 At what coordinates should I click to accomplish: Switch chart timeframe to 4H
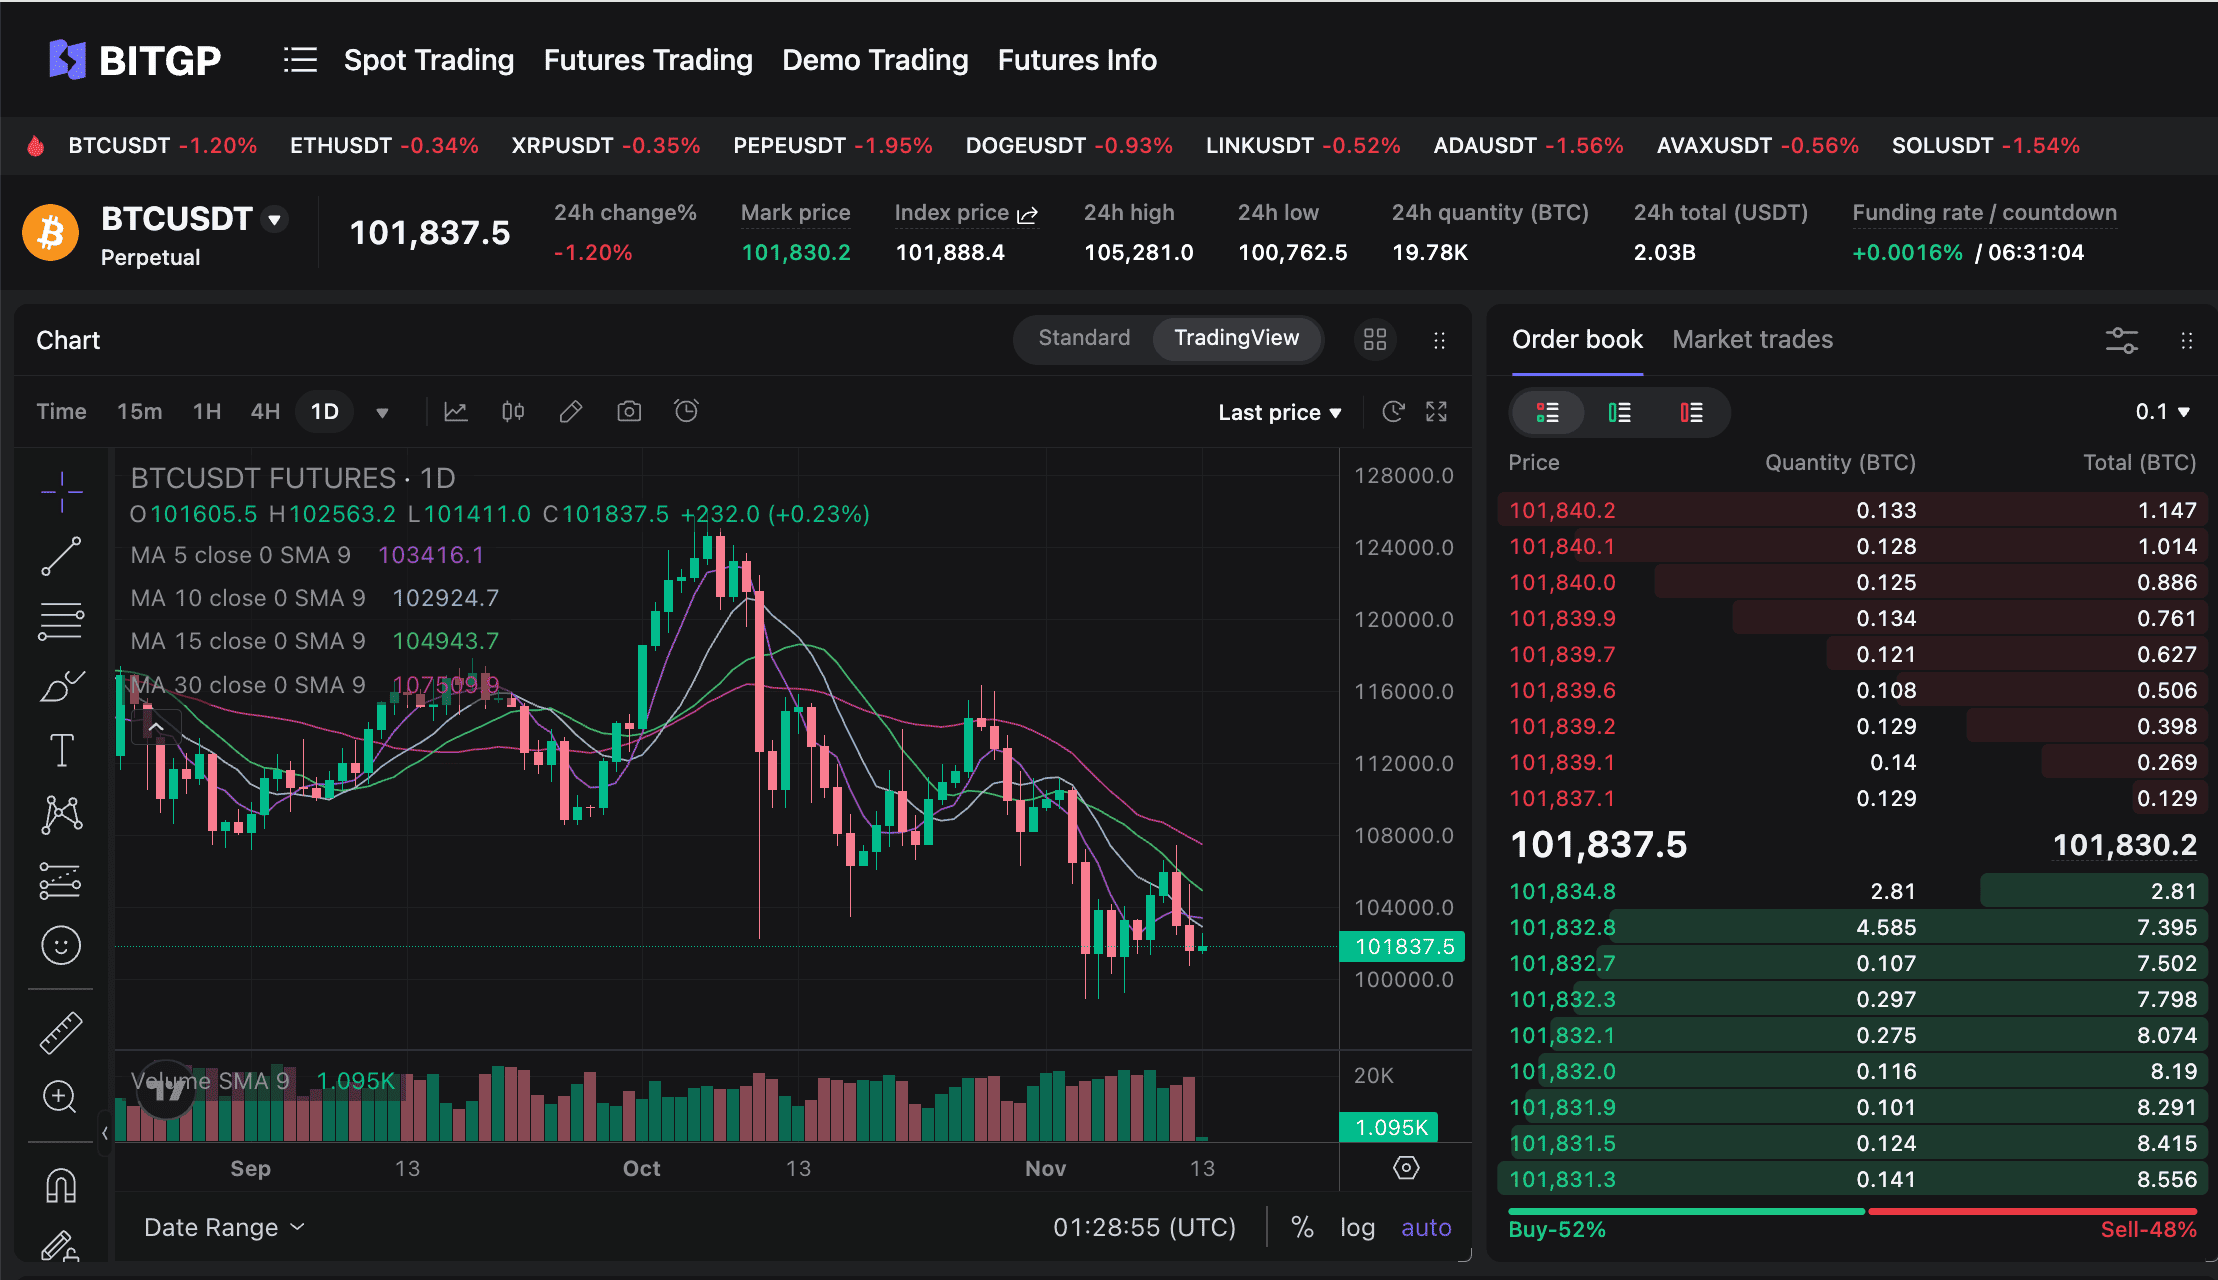click(264, 411)
